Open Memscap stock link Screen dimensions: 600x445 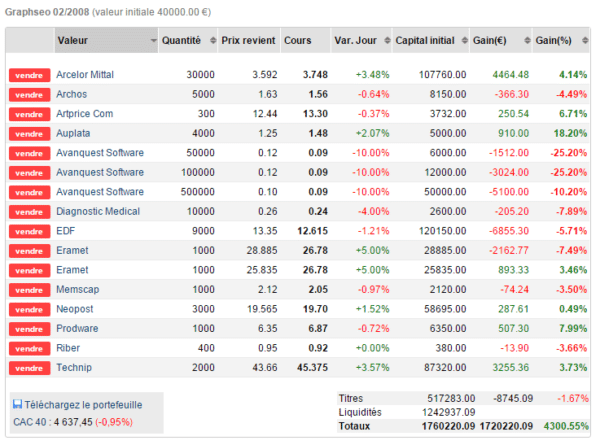pos(78,289)
